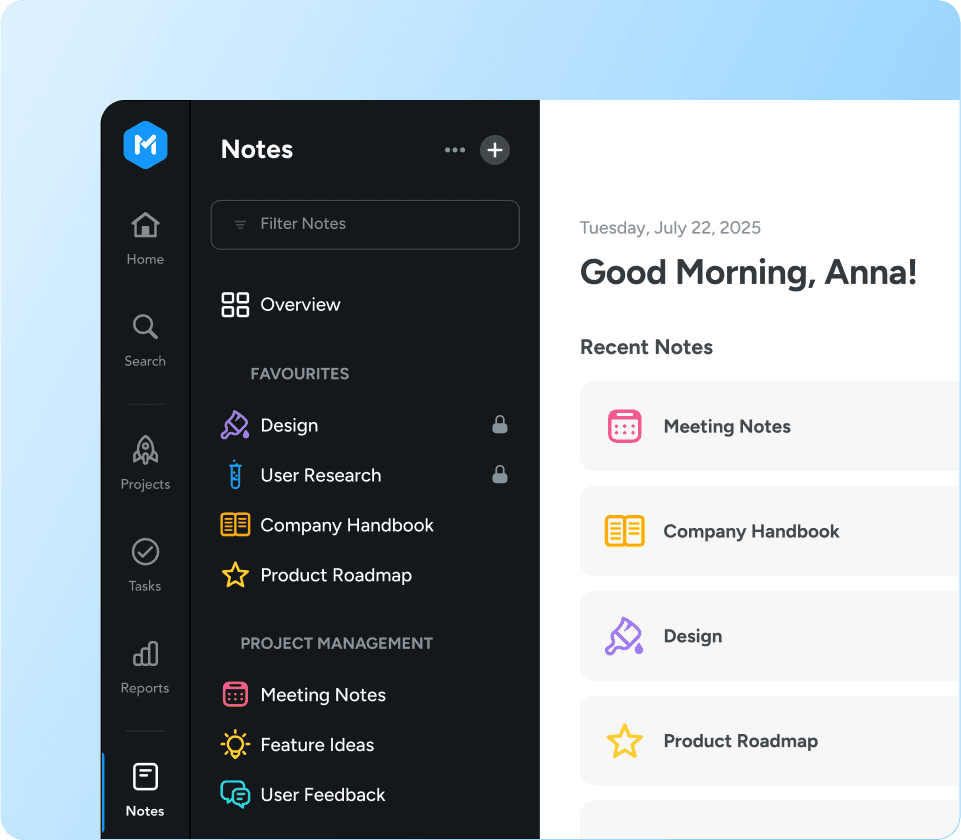Click the plus button to add note
Image resolution: width=961 pixels, height=840 pixels.
[x=495, y=150]
